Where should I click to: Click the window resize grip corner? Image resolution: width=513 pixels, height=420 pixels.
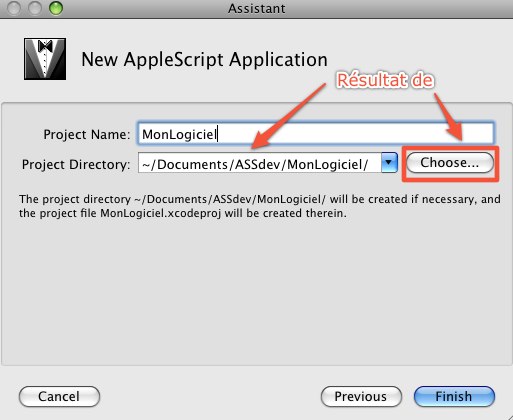click(x=508, y=415)
